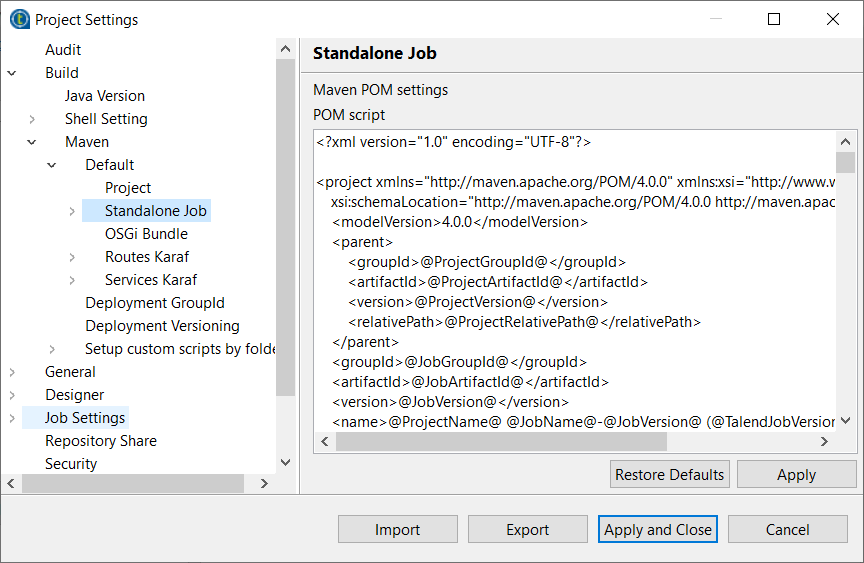This screenshot has height=563, width=864.
Task: Select Java Version in the tree
Action: tap(105, 96)
